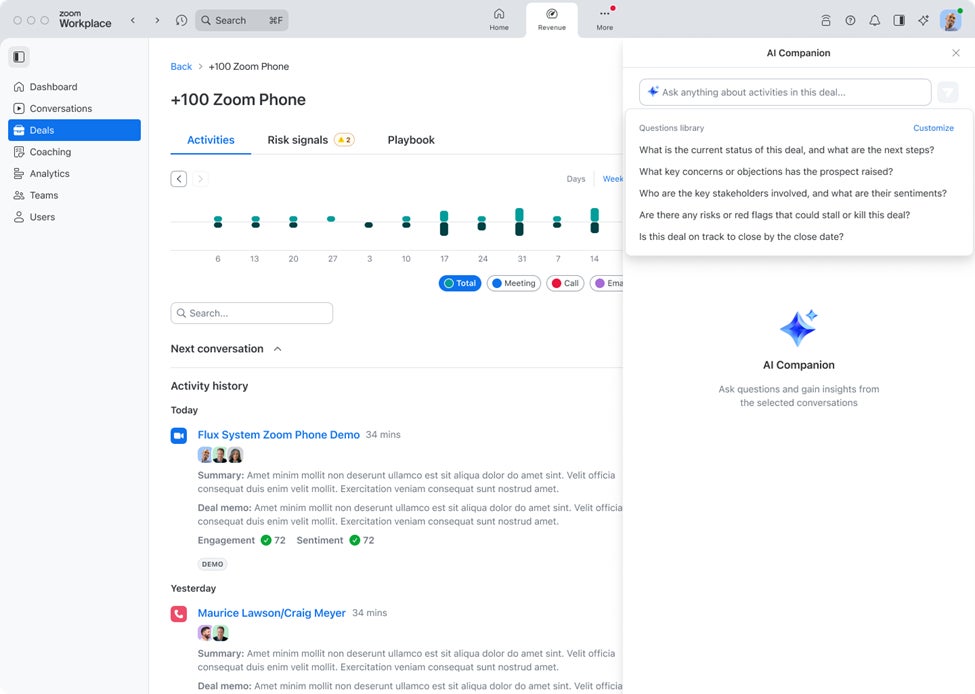
Task: Click the Back breadcrumb link
Action: pos(181,67)
